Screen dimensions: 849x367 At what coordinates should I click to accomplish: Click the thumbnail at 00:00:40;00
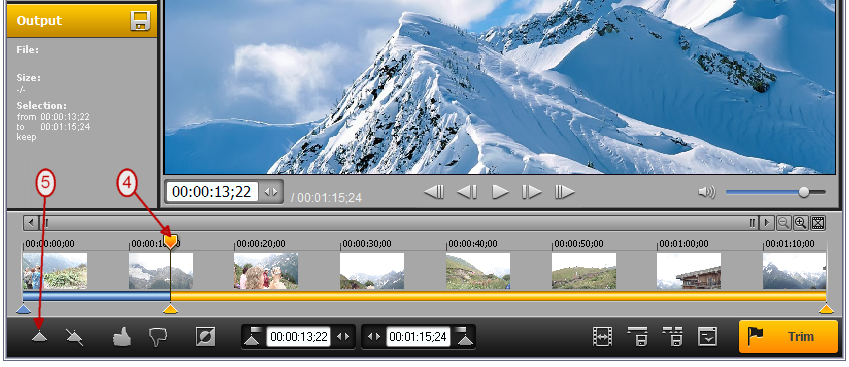pos(478,271)
